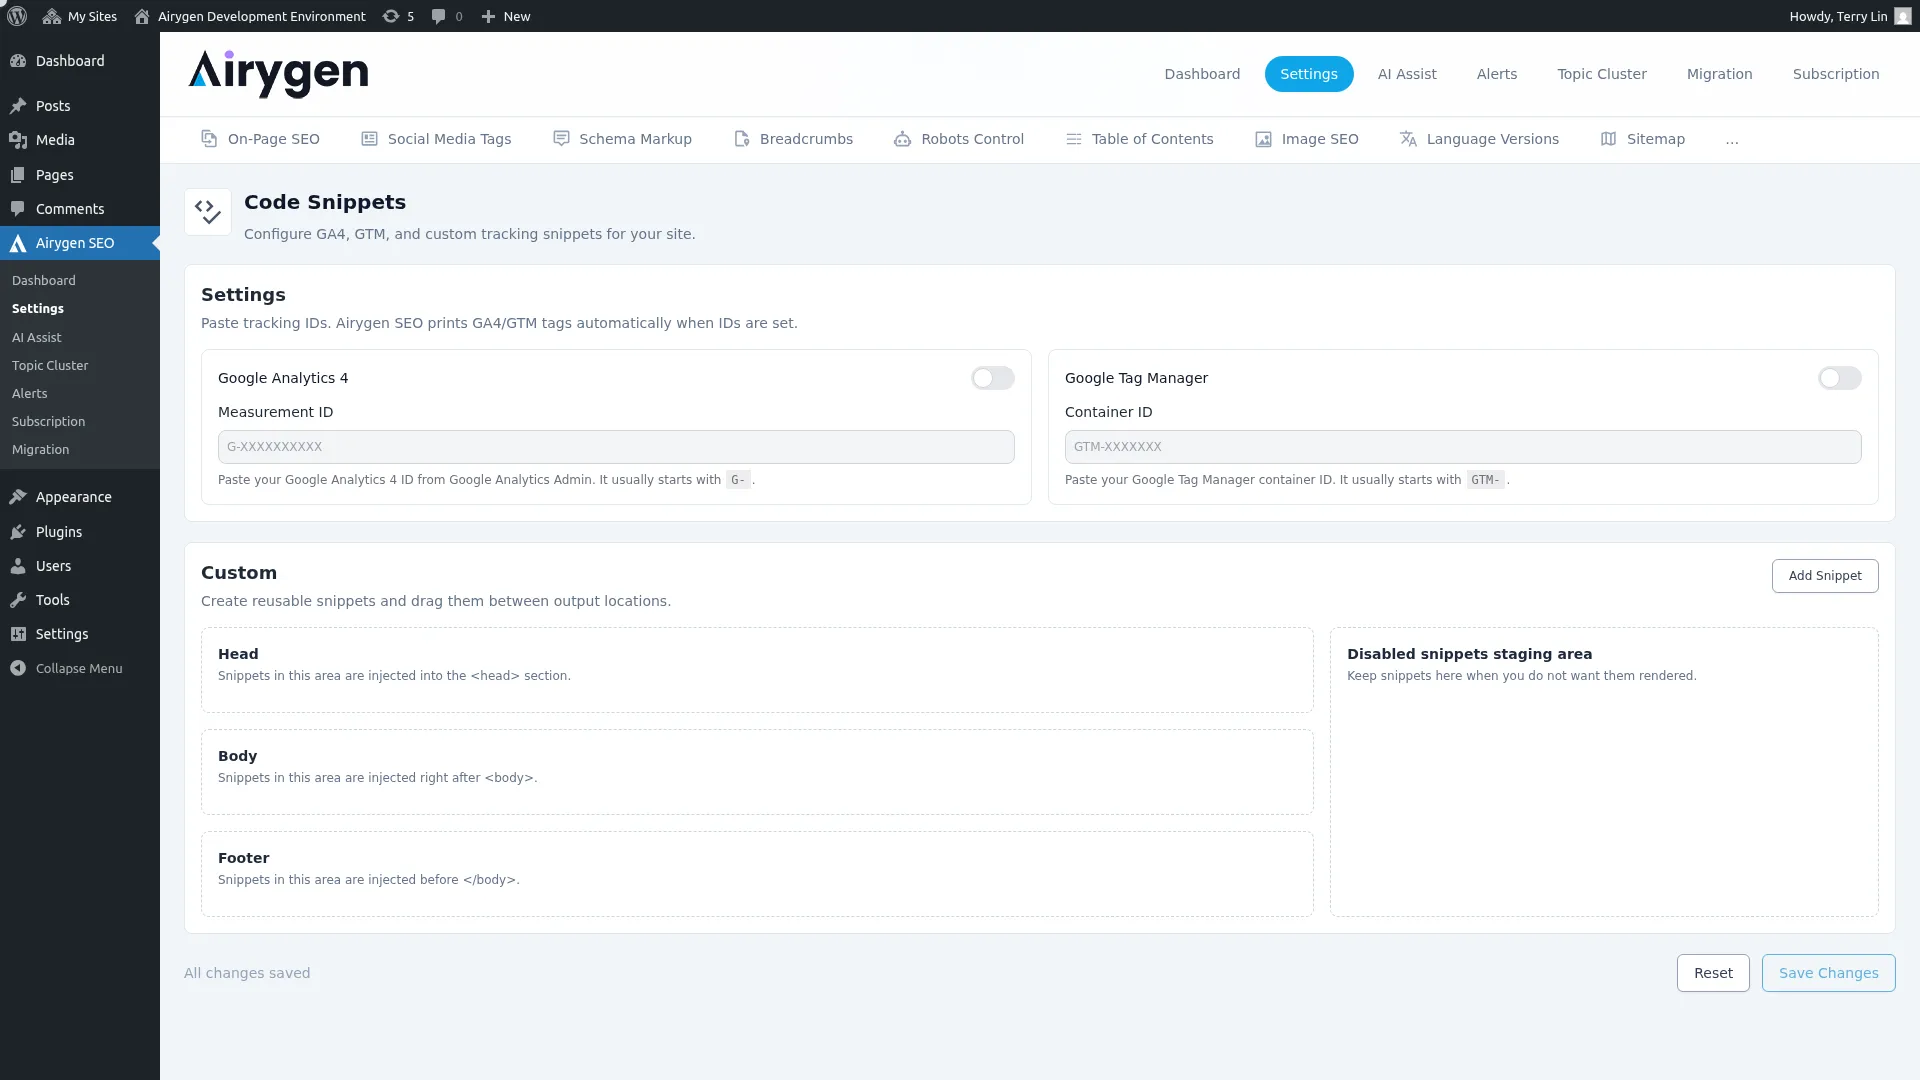Expand the more tabs ellipsis
The image size is (1920, 1080).
pos(1732,140)
